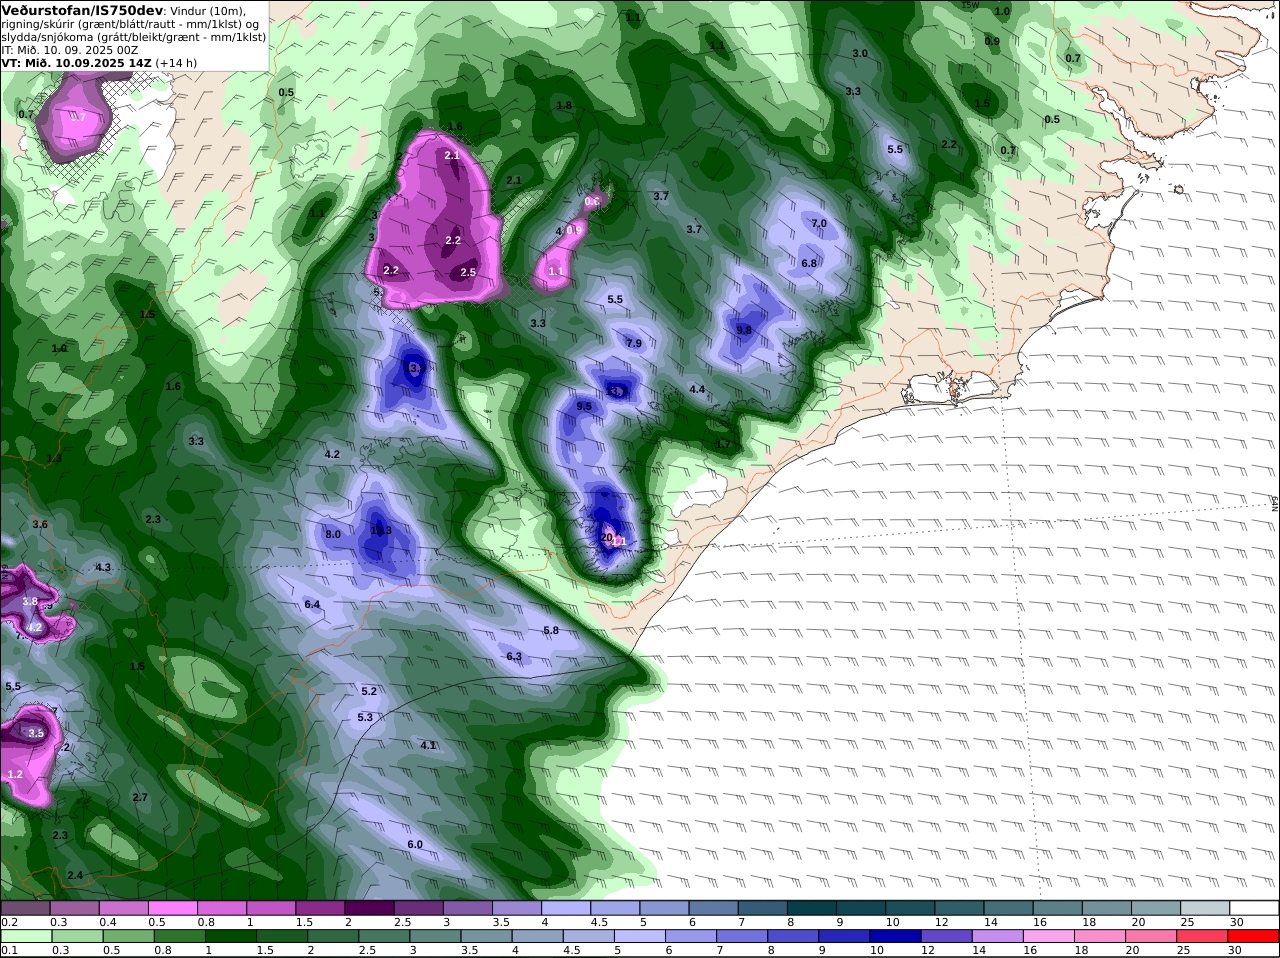
Task: Select the VT: Mið. 10.09.2025 14Z line
Action: coord(76,62)
